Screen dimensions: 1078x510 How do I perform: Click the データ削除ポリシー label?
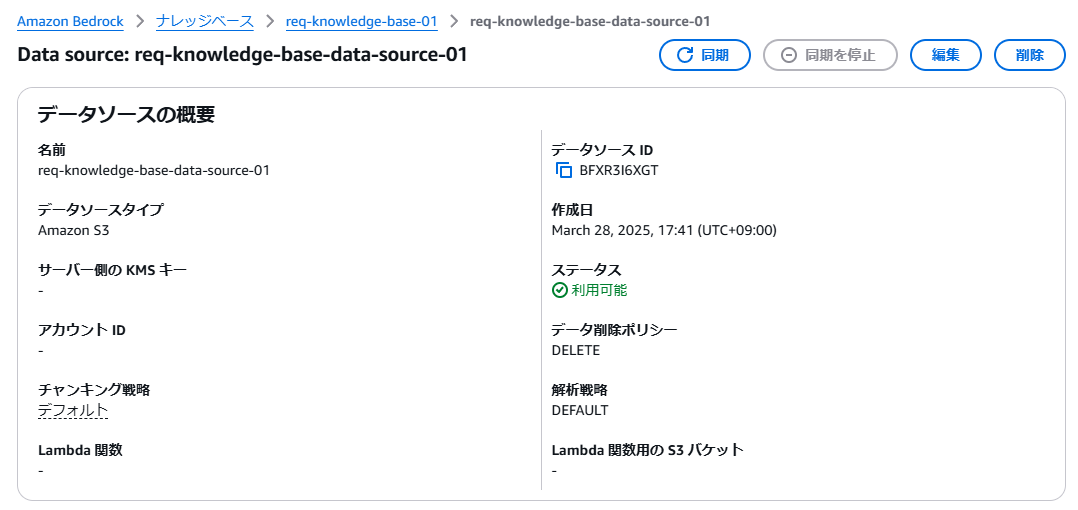615,330
